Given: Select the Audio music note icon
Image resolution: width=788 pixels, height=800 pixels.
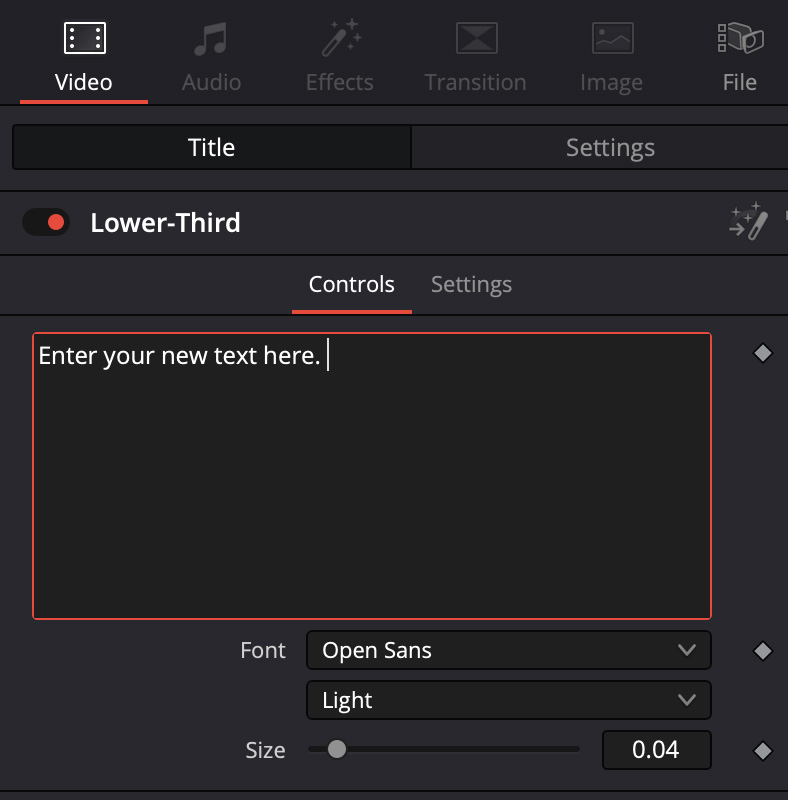Looking at the screenshot, I should click(211, 39).
